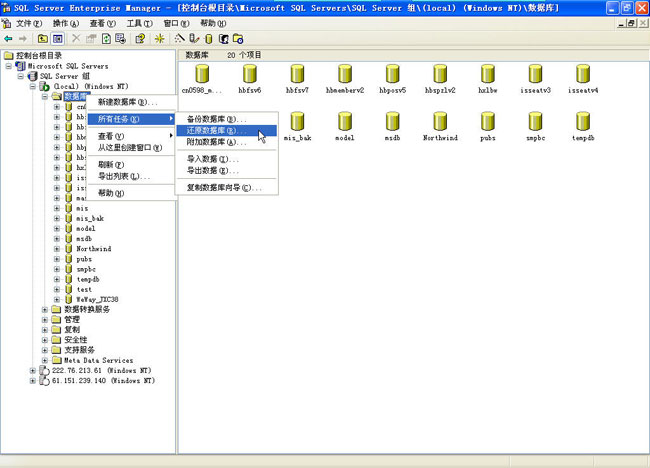Expand the 数据转换服务 folder node
The image size is (650, 468).
tap(45, 310)
